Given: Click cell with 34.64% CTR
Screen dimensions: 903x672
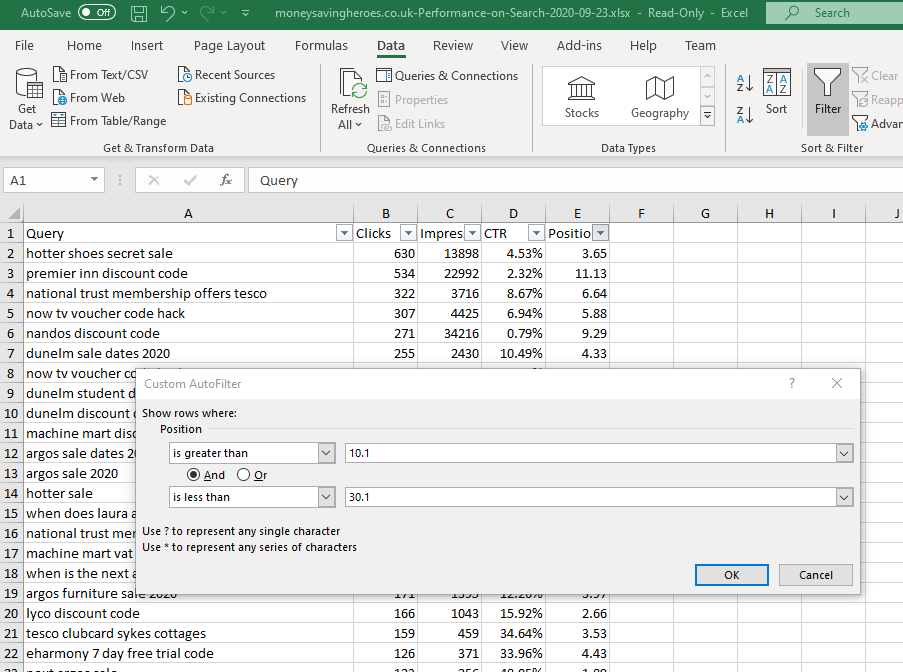Looking at the screenshot, I should (513, 633).
